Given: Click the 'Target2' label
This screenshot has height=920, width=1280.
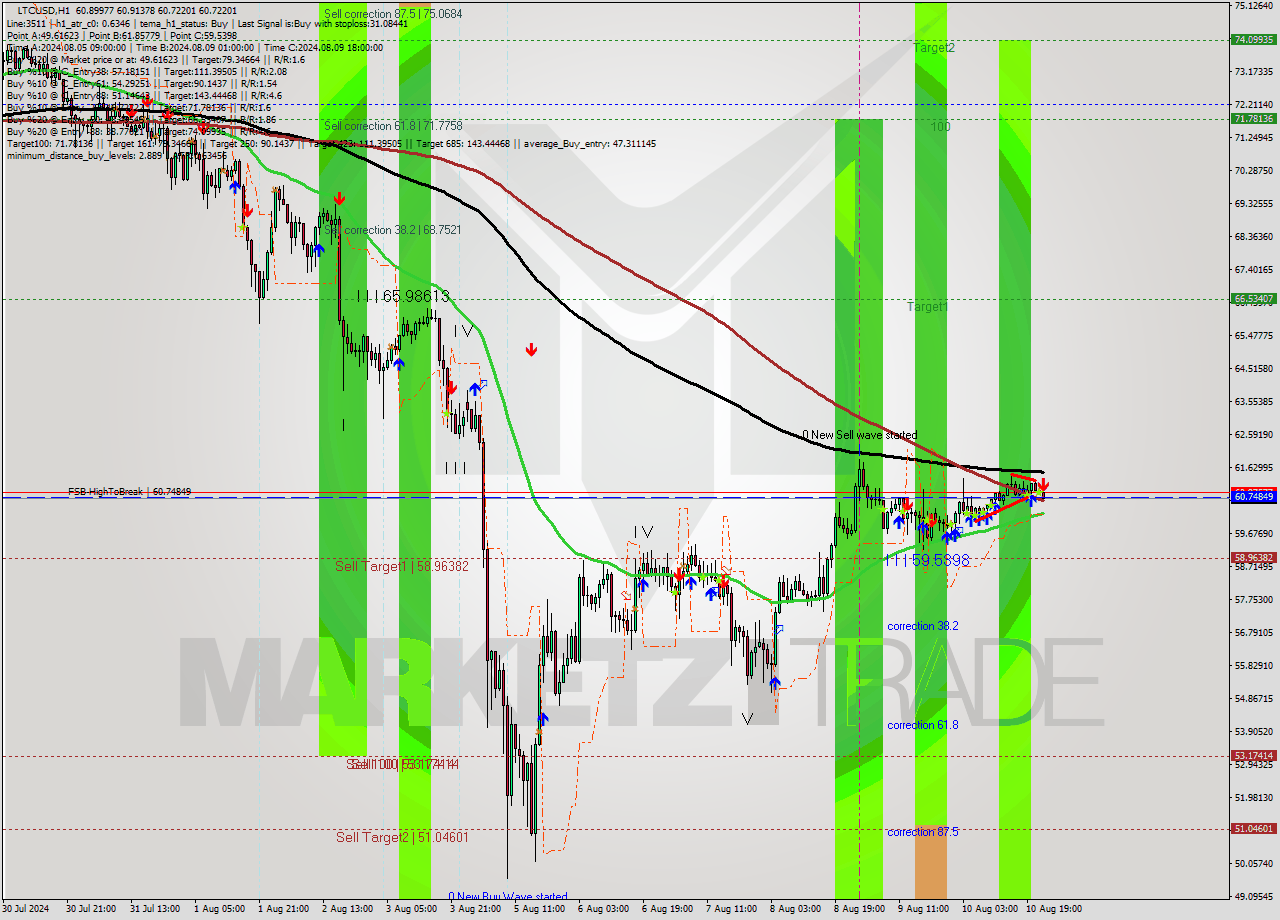Looking at the screenshot, I should coord(933,48).
